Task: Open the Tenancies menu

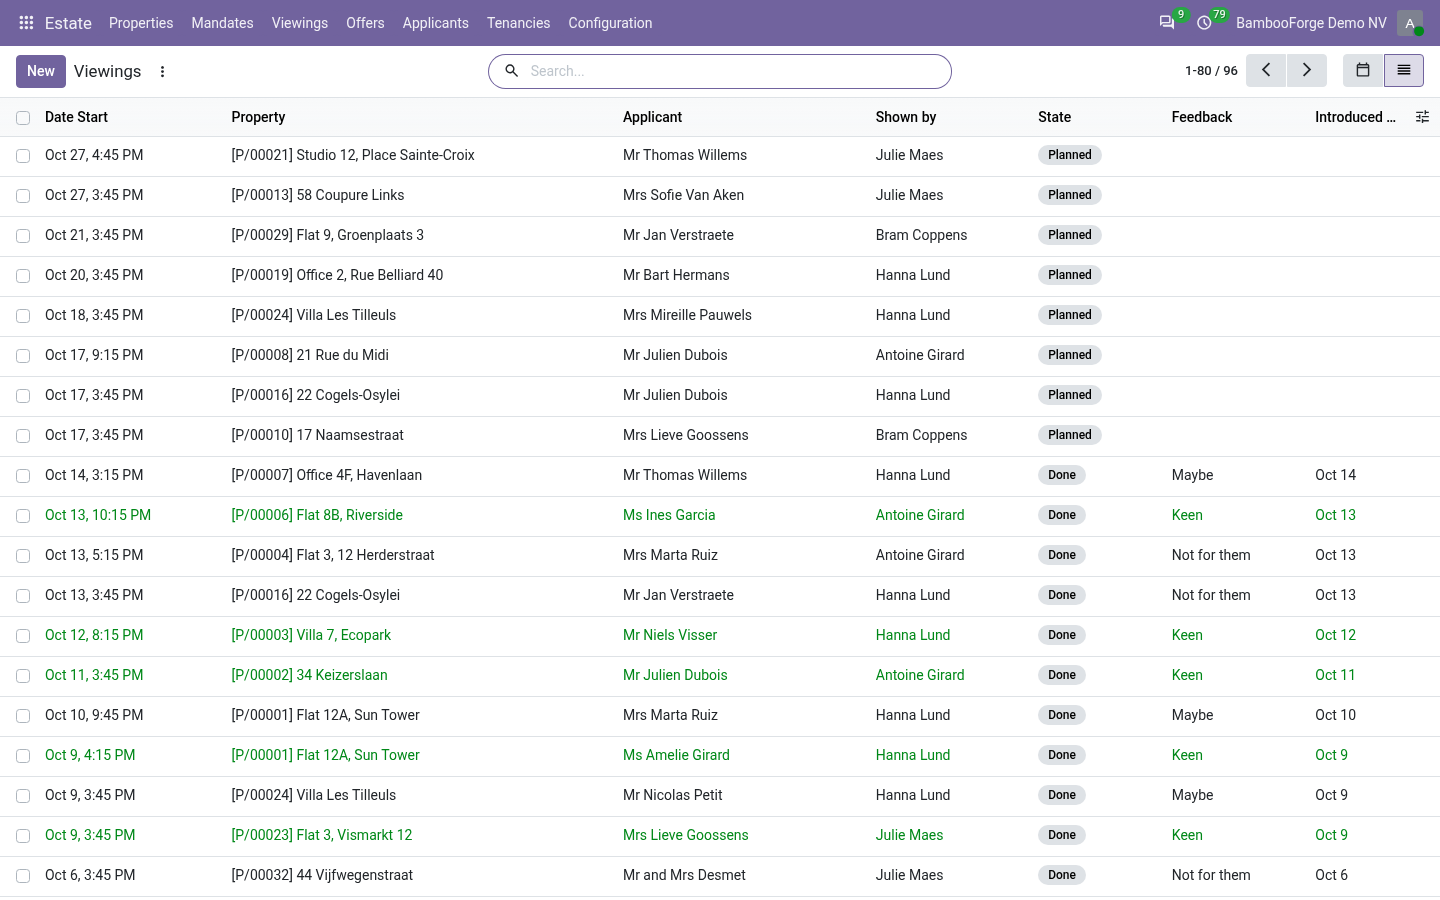Action: [518, 23]
